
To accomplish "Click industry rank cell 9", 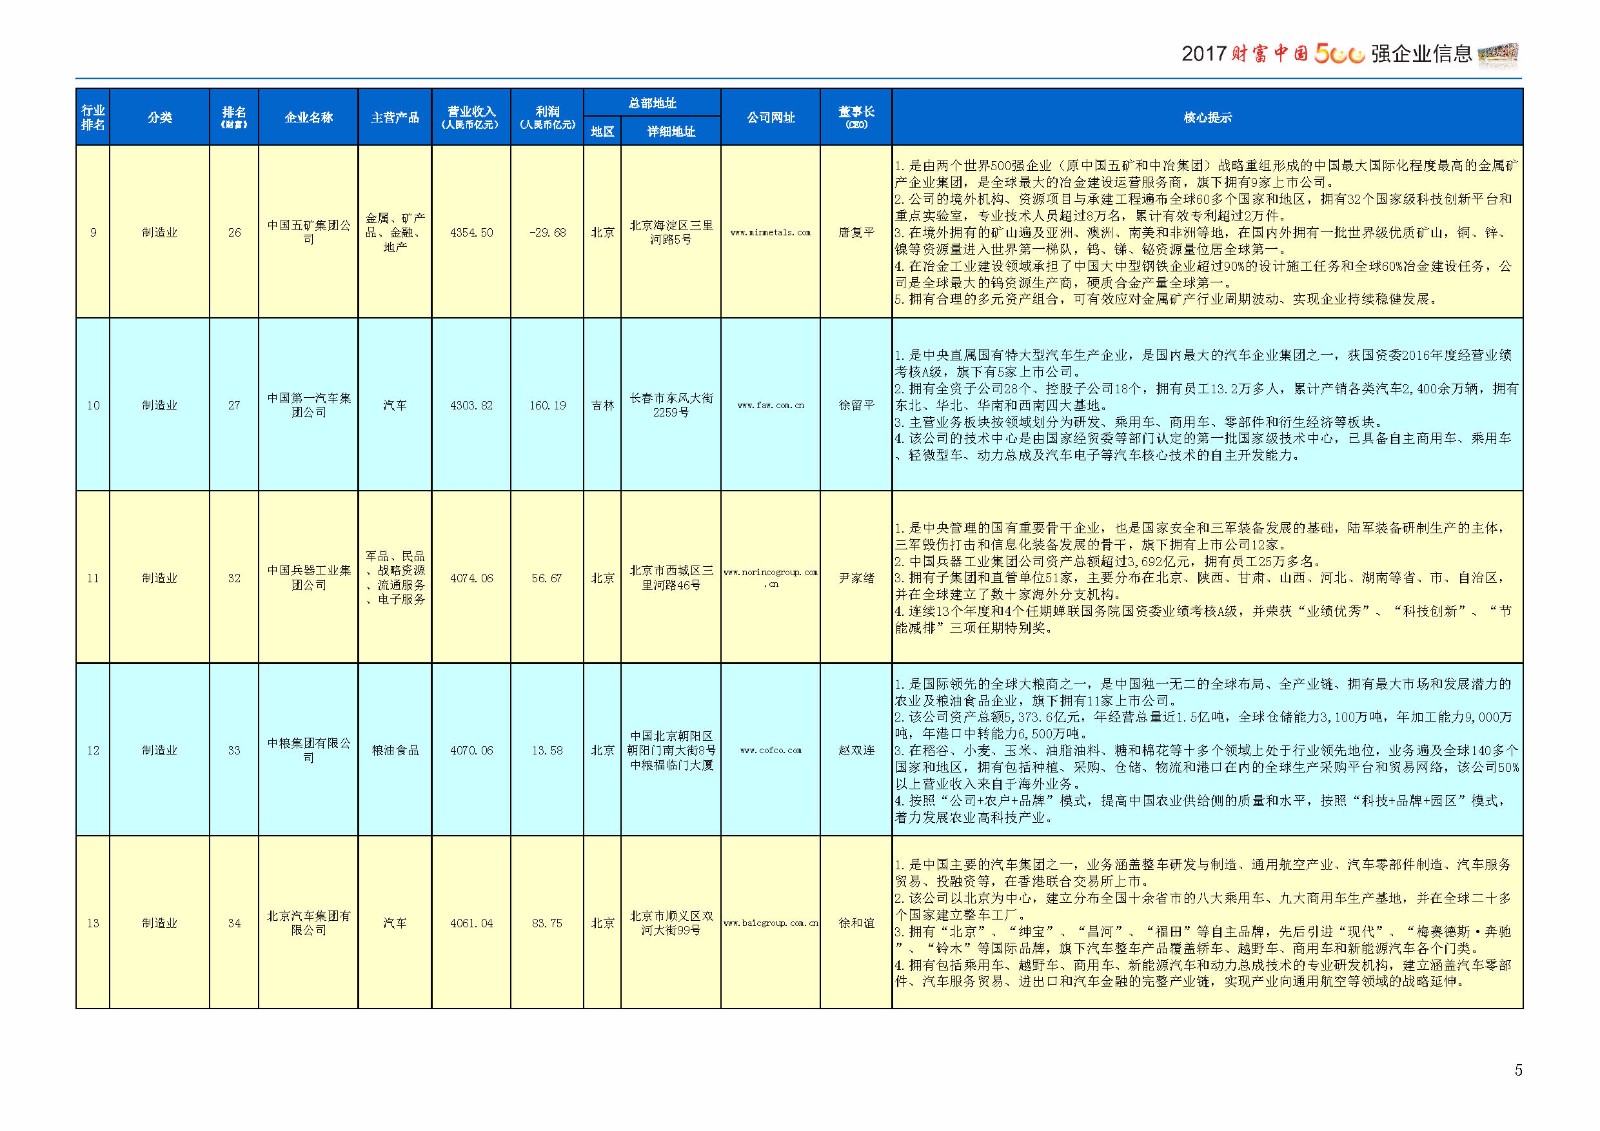I will pyautogui.click(x=93, y=232).
